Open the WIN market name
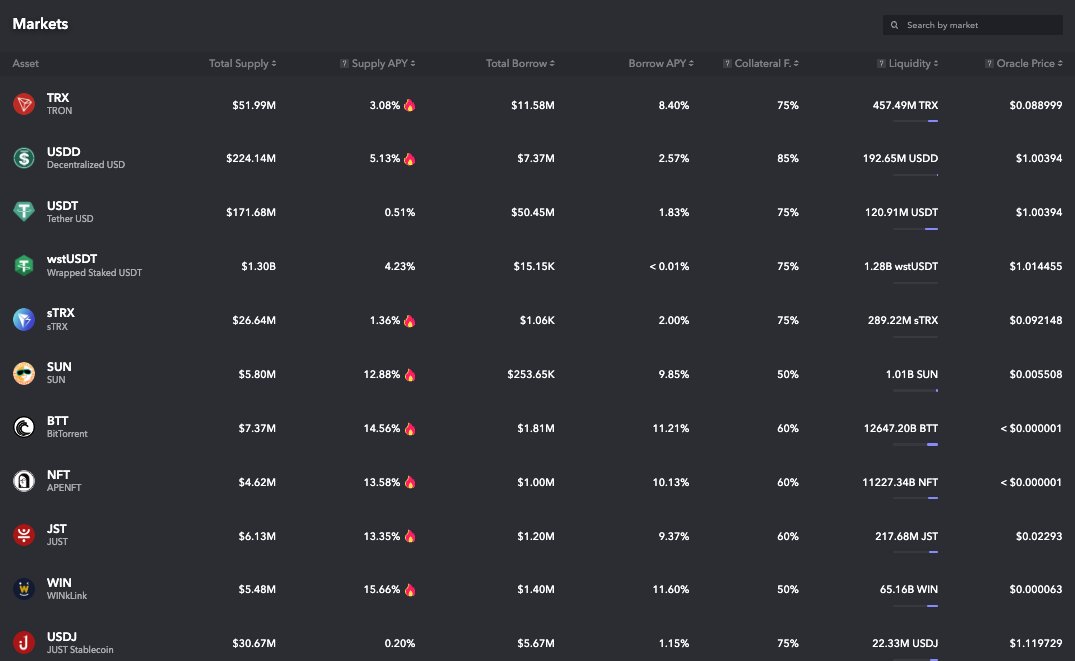 pyautogui.click(x=59, y=582)
